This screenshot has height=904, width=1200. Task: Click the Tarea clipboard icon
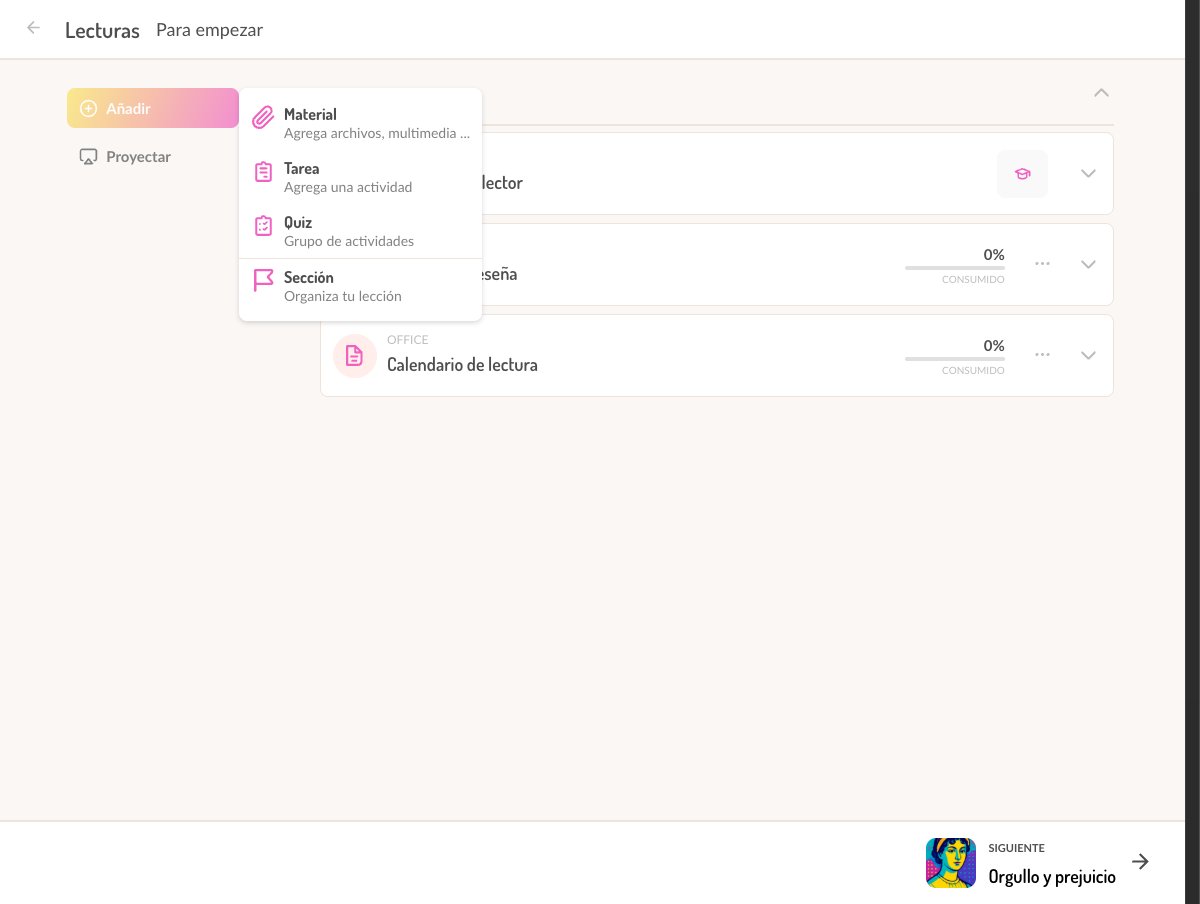[x=263, y=172]
